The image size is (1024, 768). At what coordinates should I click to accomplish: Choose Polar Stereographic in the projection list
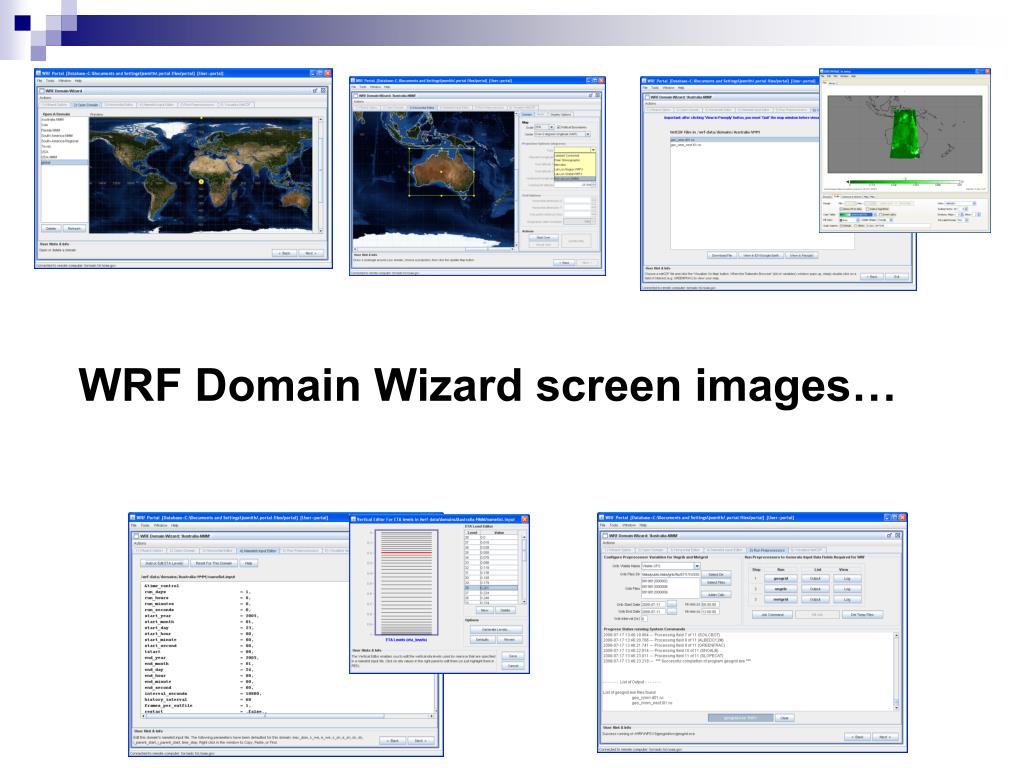tap(575, 160)
